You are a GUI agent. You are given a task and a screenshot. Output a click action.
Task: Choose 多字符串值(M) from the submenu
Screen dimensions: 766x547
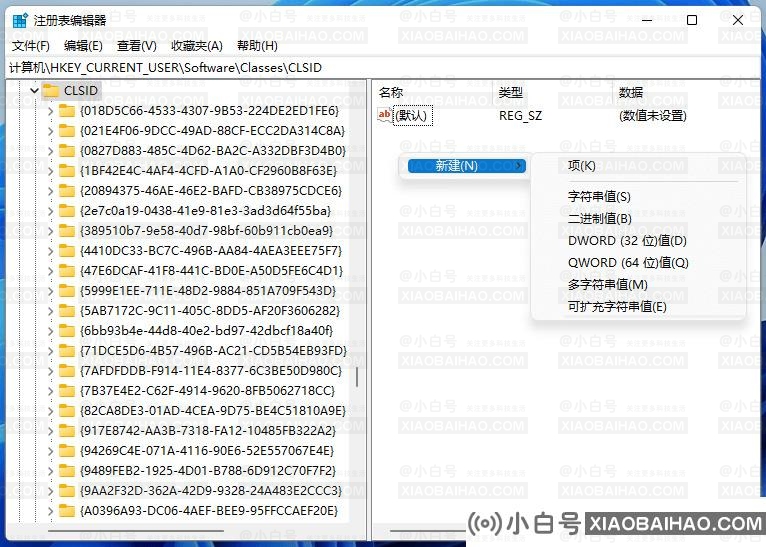click(607, 285)
